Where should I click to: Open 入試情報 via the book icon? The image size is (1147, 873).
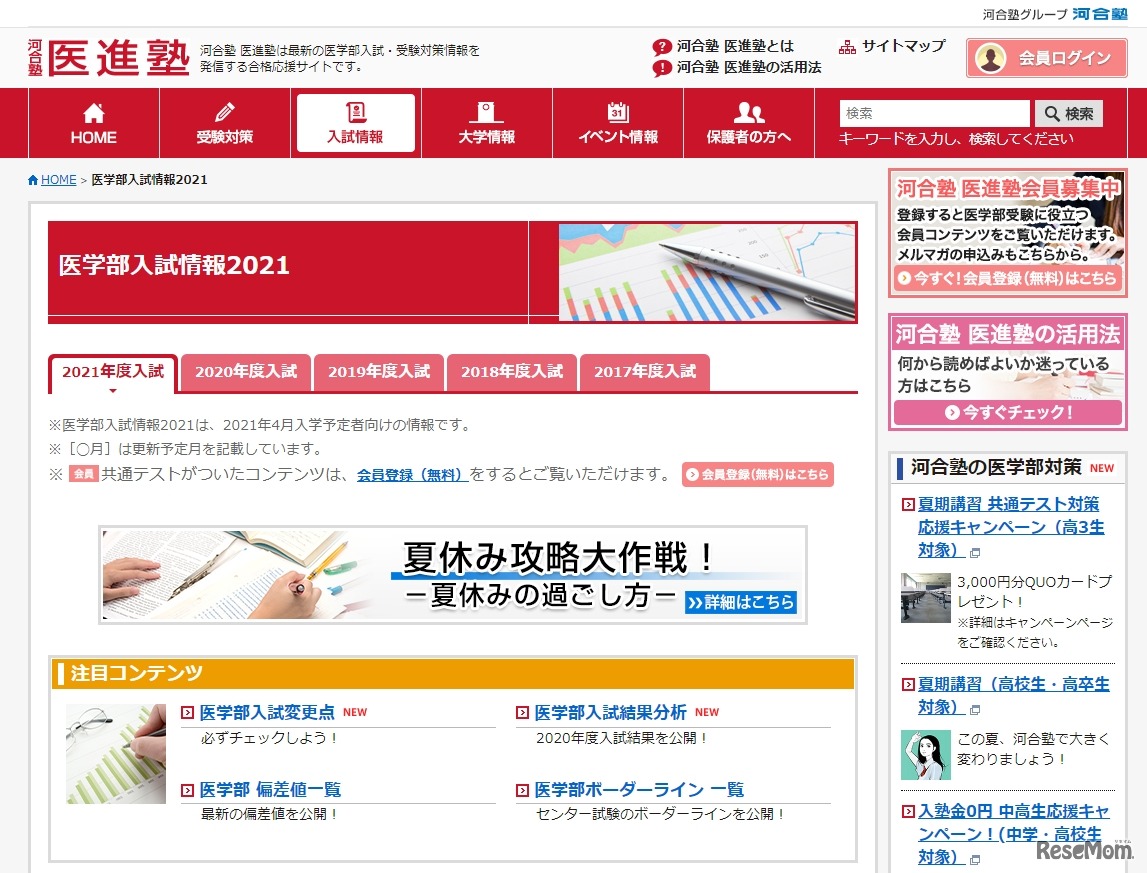(355, 112)
